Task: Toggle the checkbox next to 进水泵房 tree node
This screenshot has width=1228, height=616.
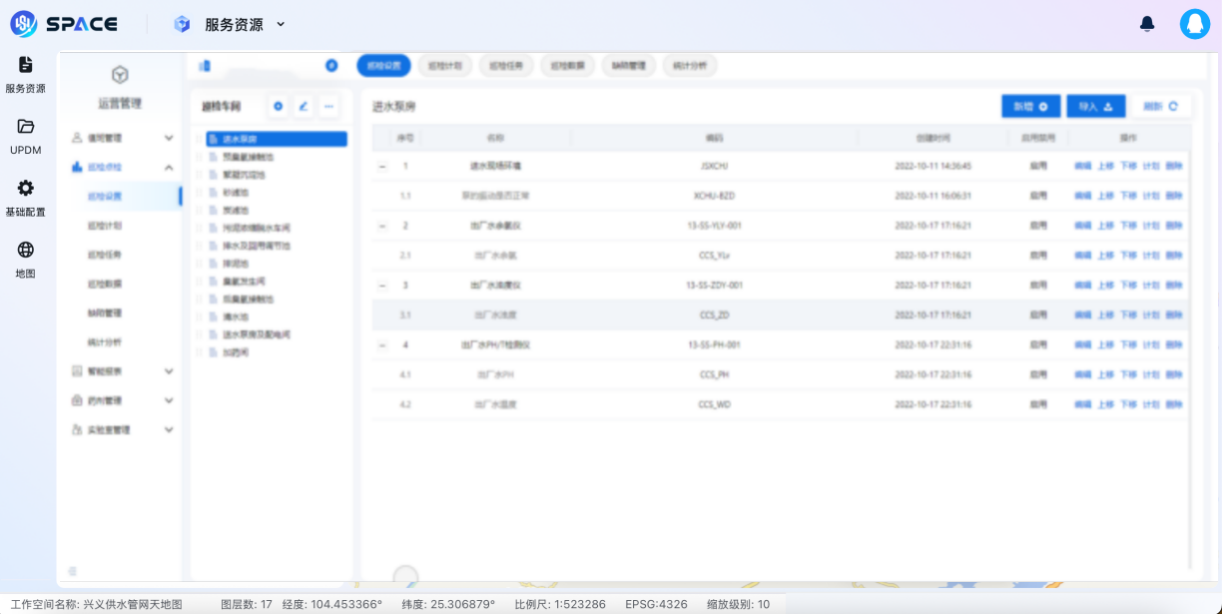Action: tap(198, 138)
